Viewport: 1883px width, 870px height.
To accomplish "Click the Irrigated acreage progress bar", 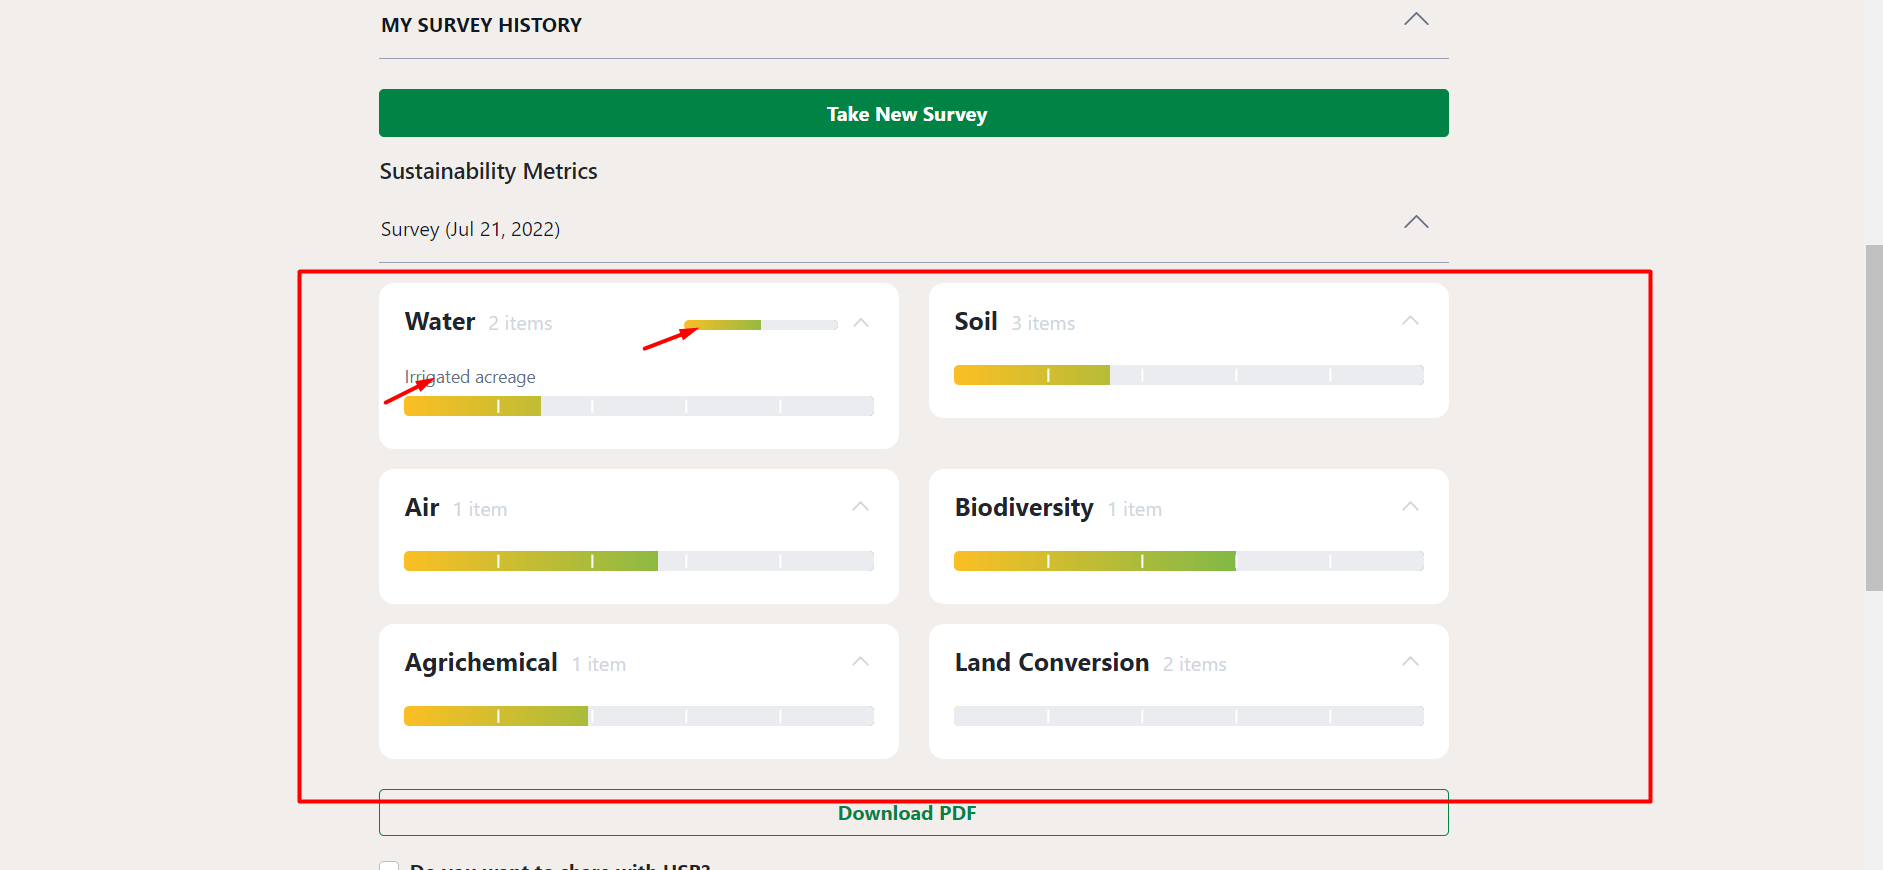I will click(638, 406).
